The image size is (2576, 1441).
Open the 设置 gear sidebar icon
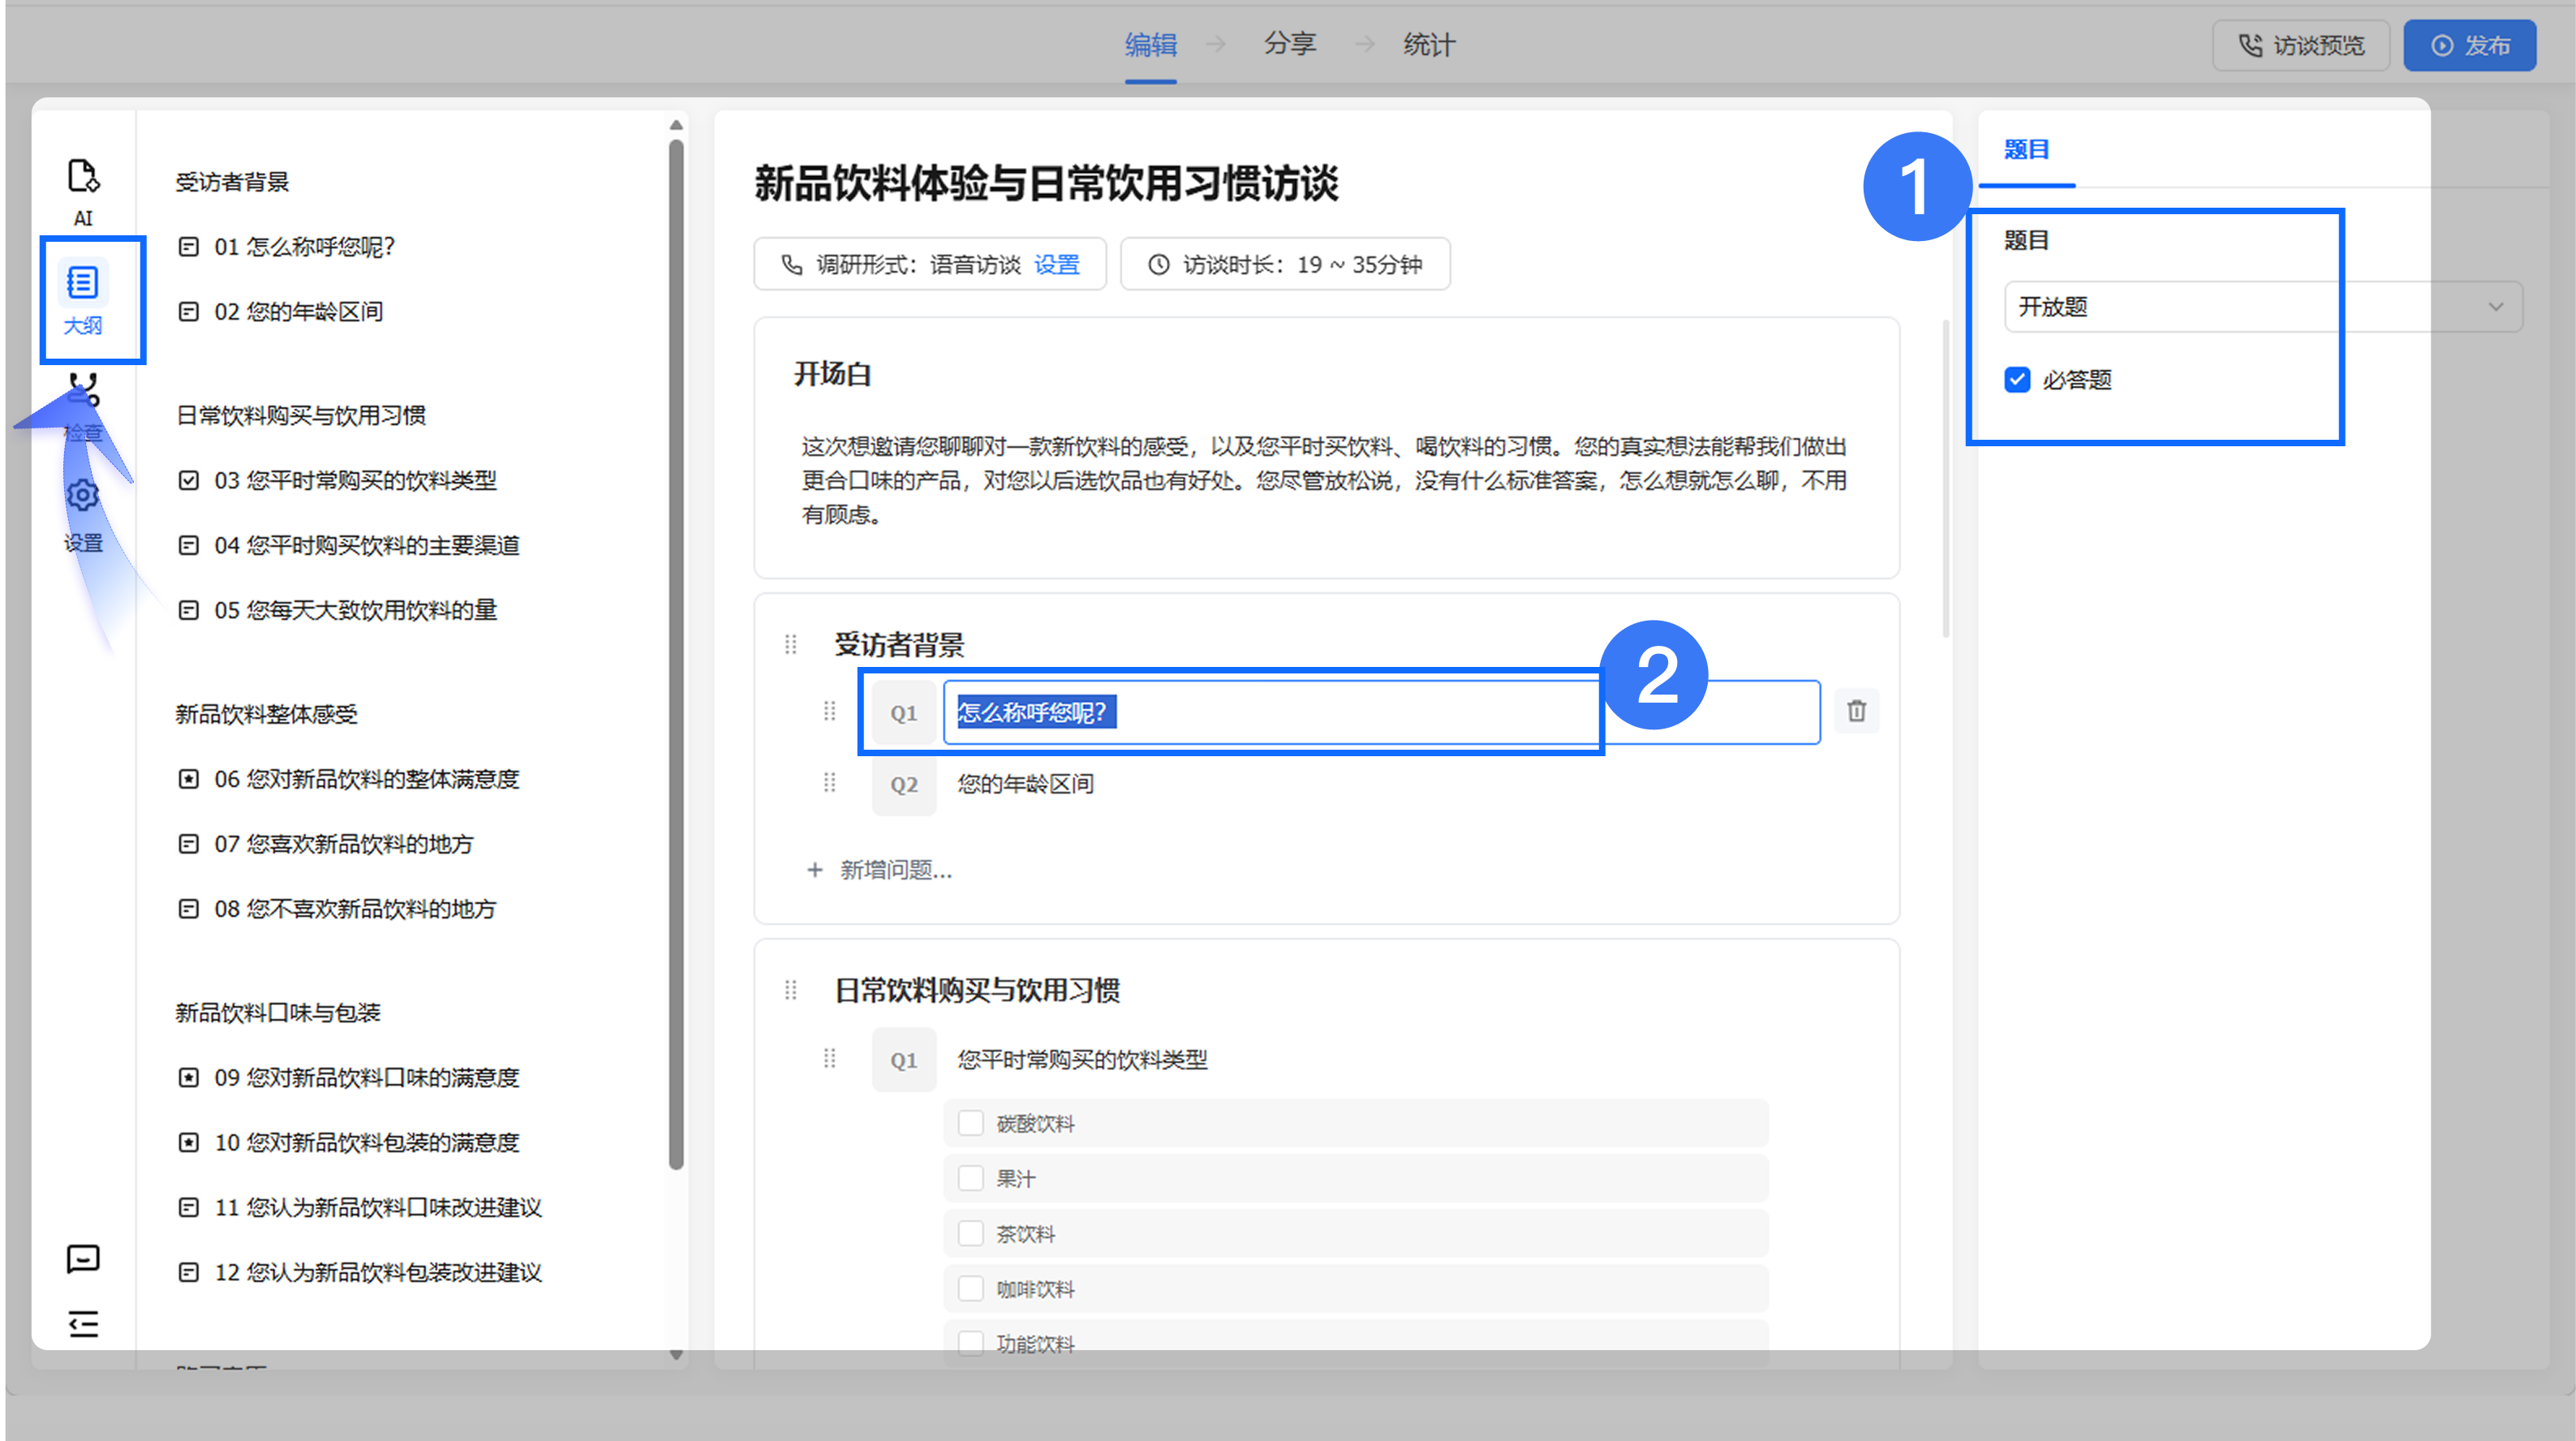tap(83, 514)
